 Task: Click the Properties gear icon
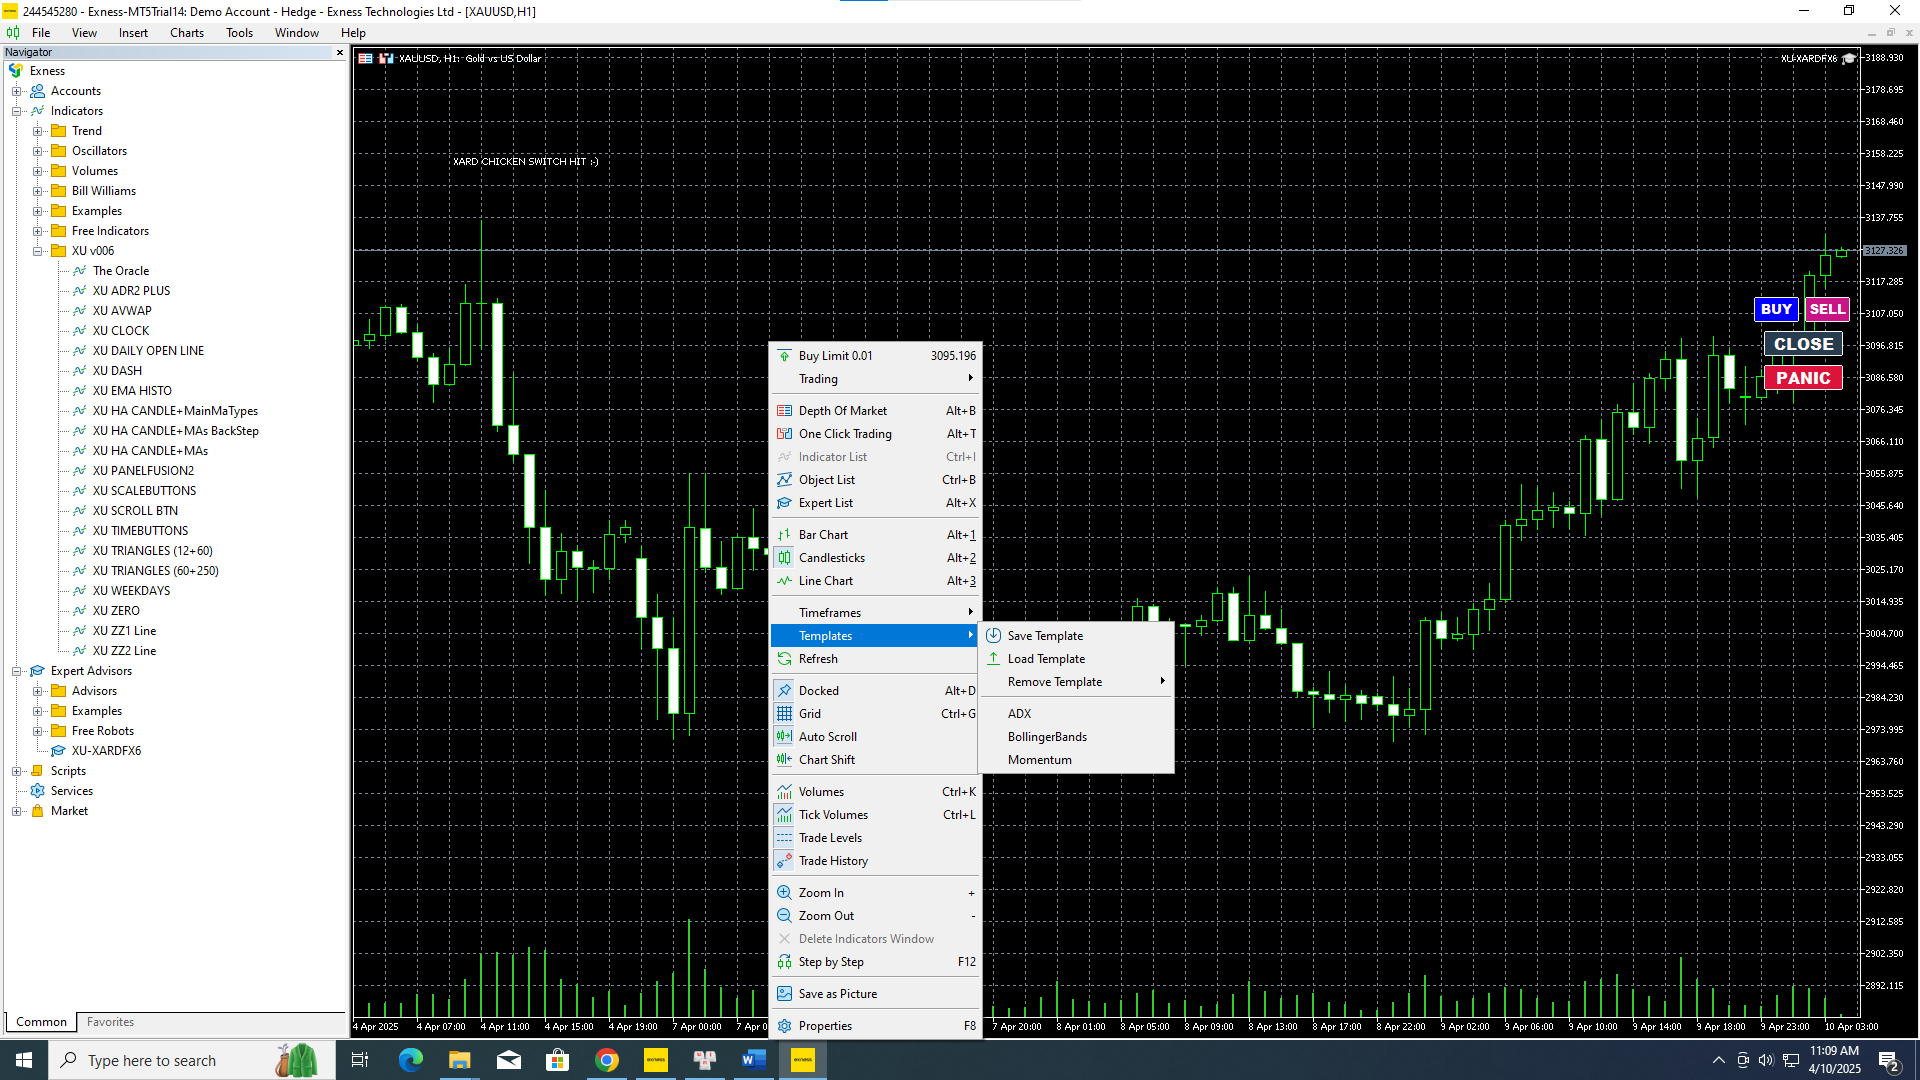(x=784, y=1026)
